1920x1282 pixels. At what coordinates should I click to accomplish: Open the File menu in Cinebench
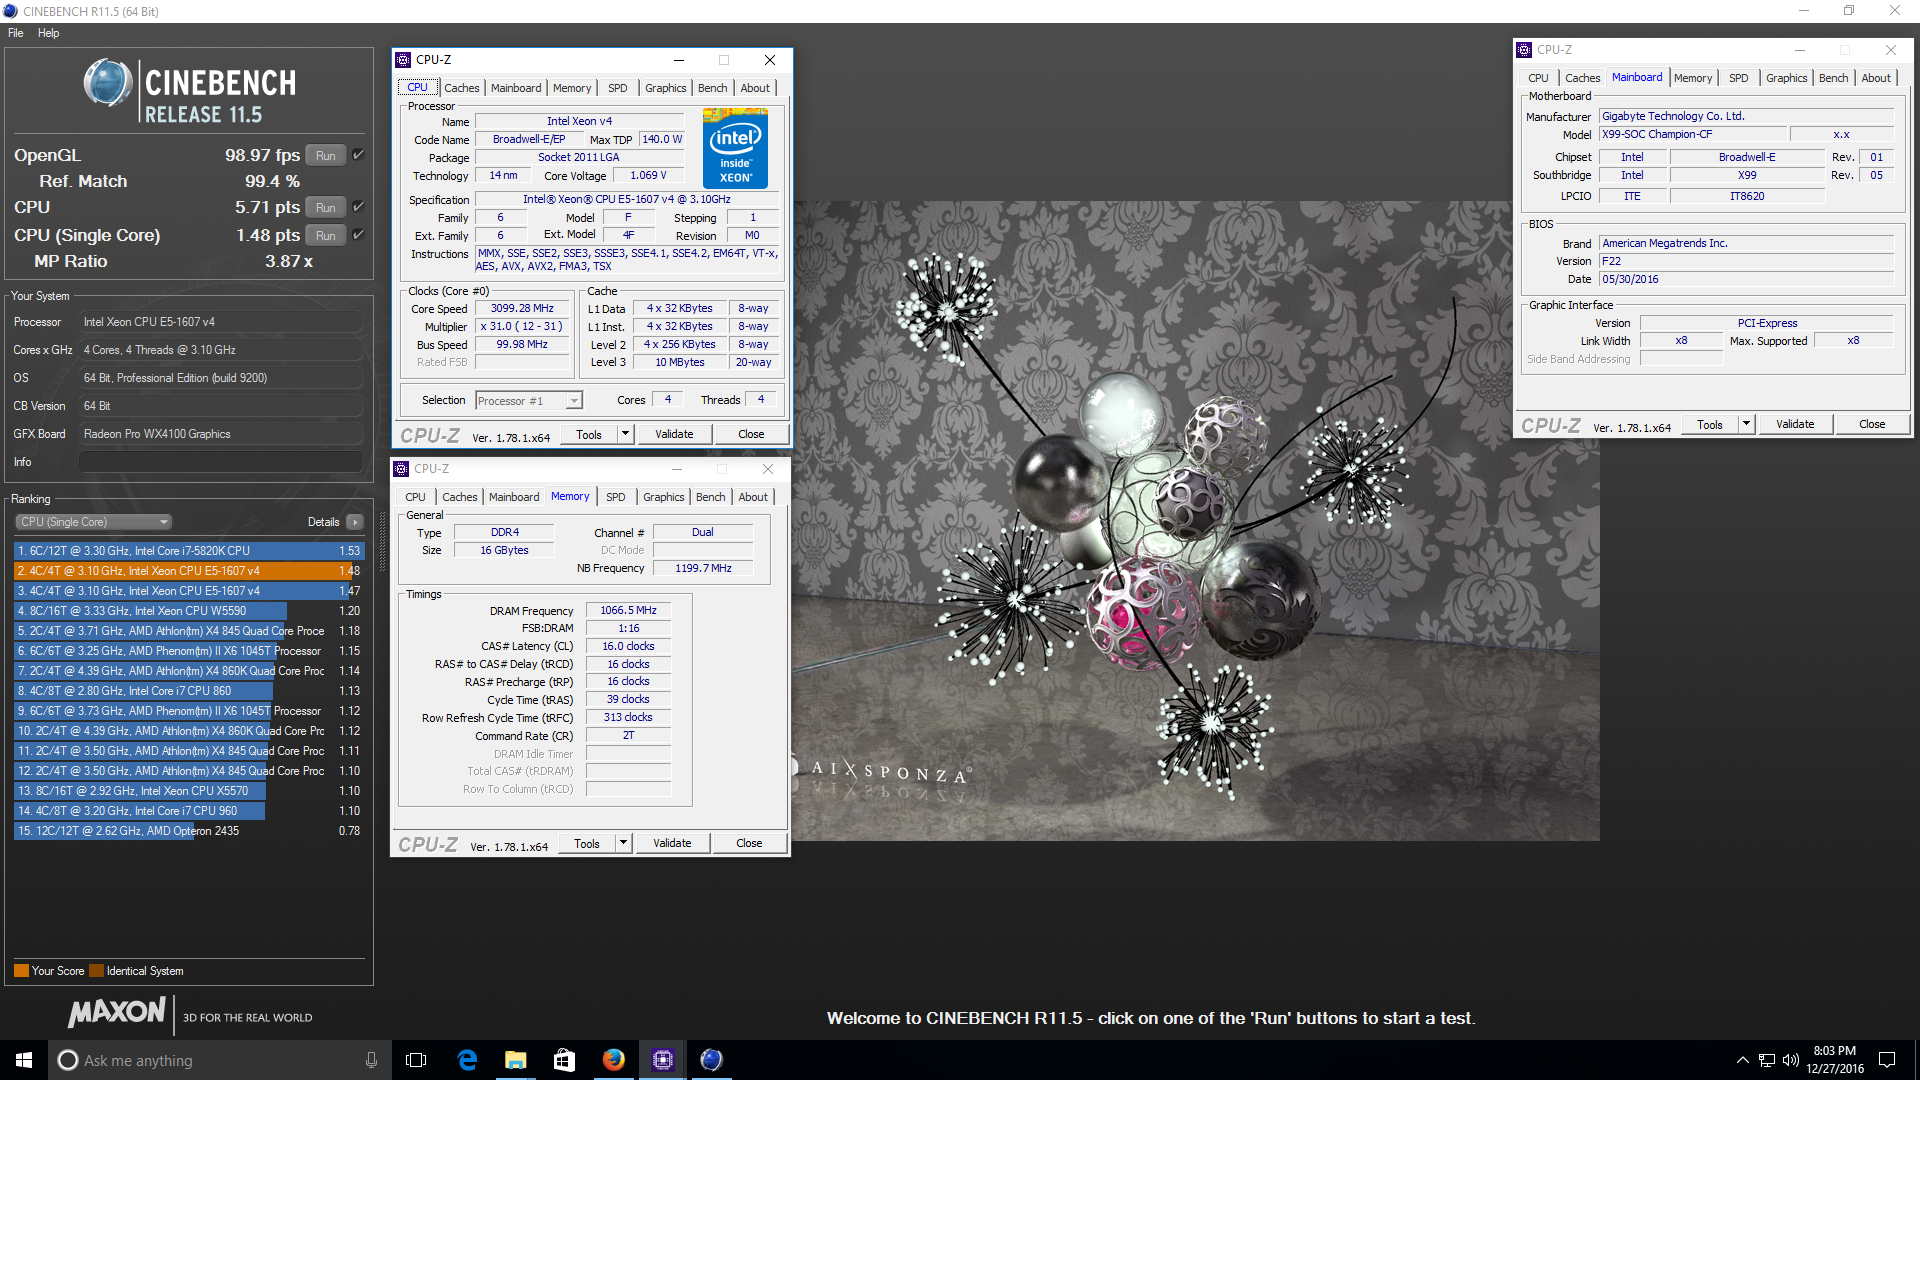[16, 33]
